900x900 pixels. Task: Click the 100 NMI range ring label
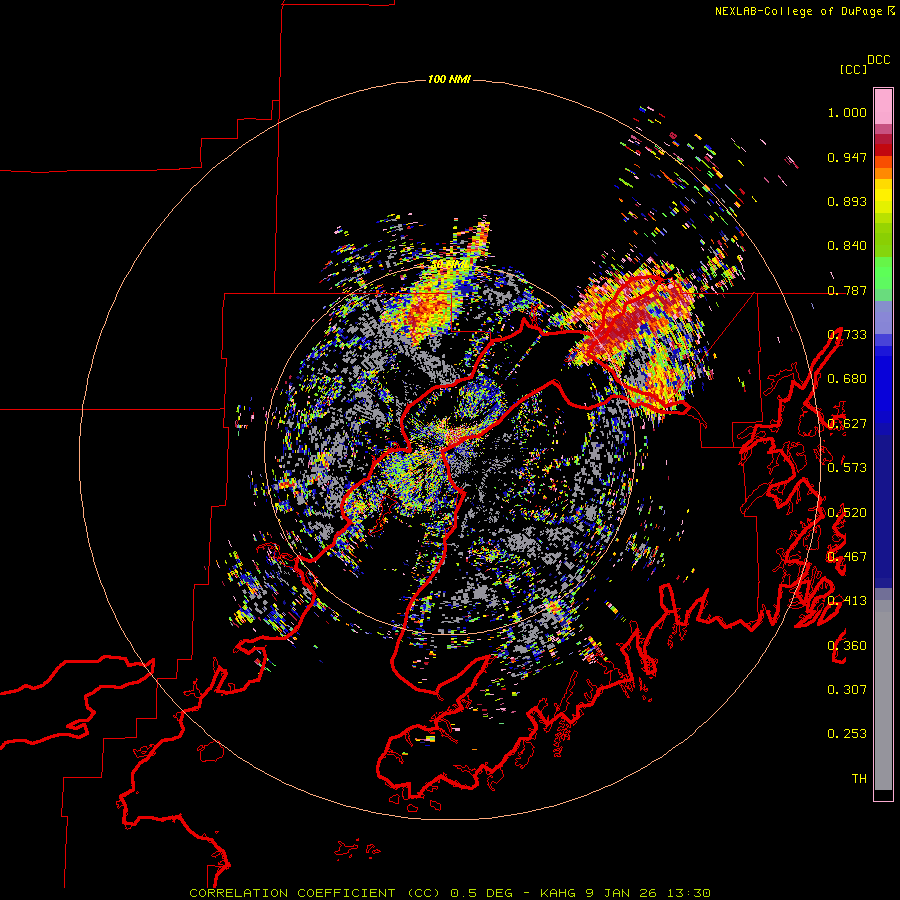click(449, 79)
